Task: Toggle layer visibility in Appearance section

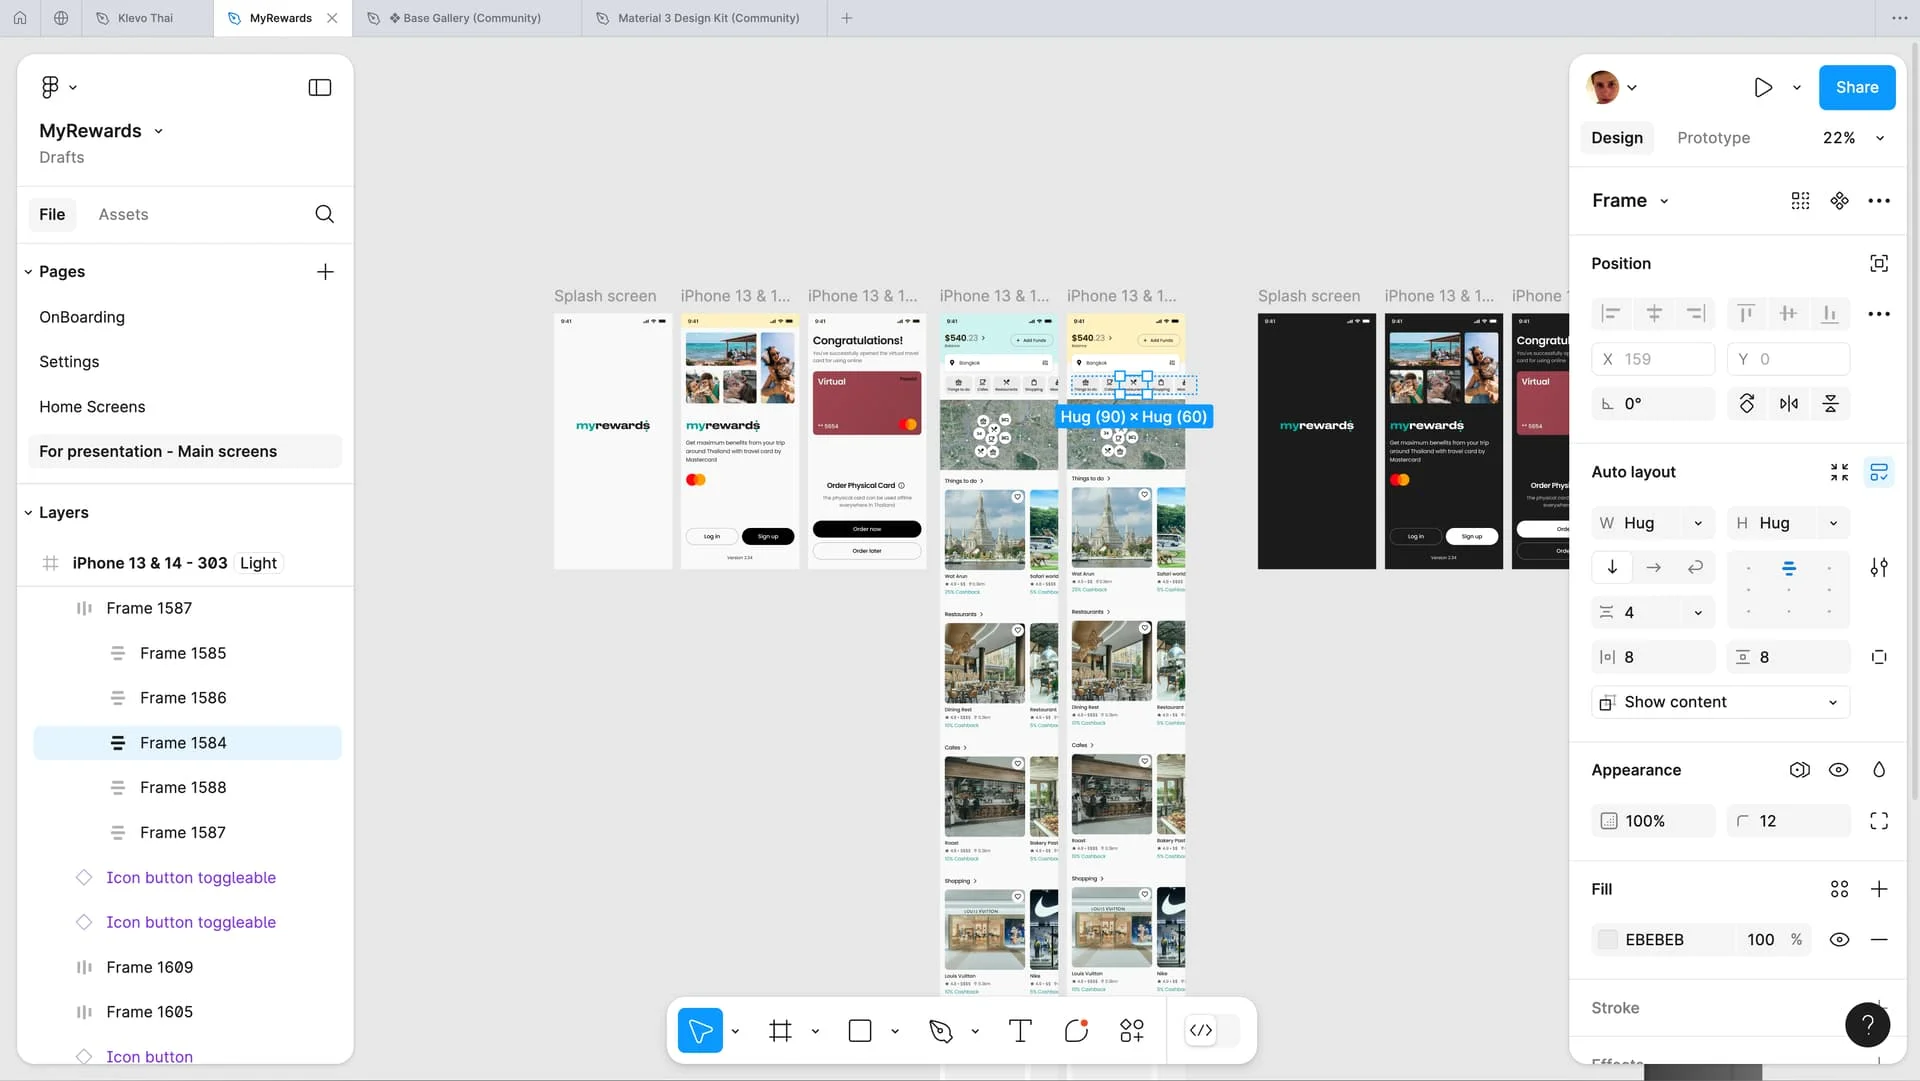Action: point(1838,770)
